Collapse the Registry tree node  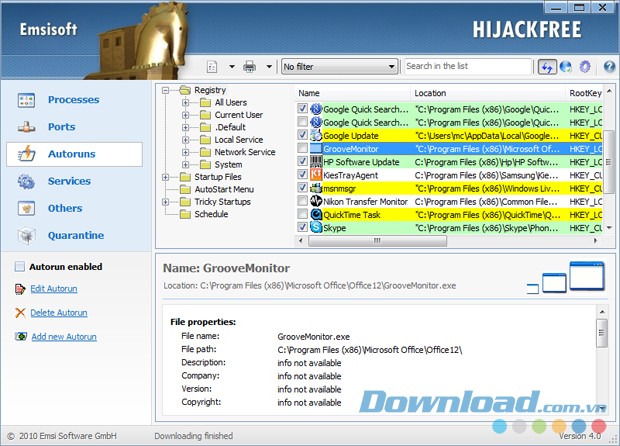point(166,91)
